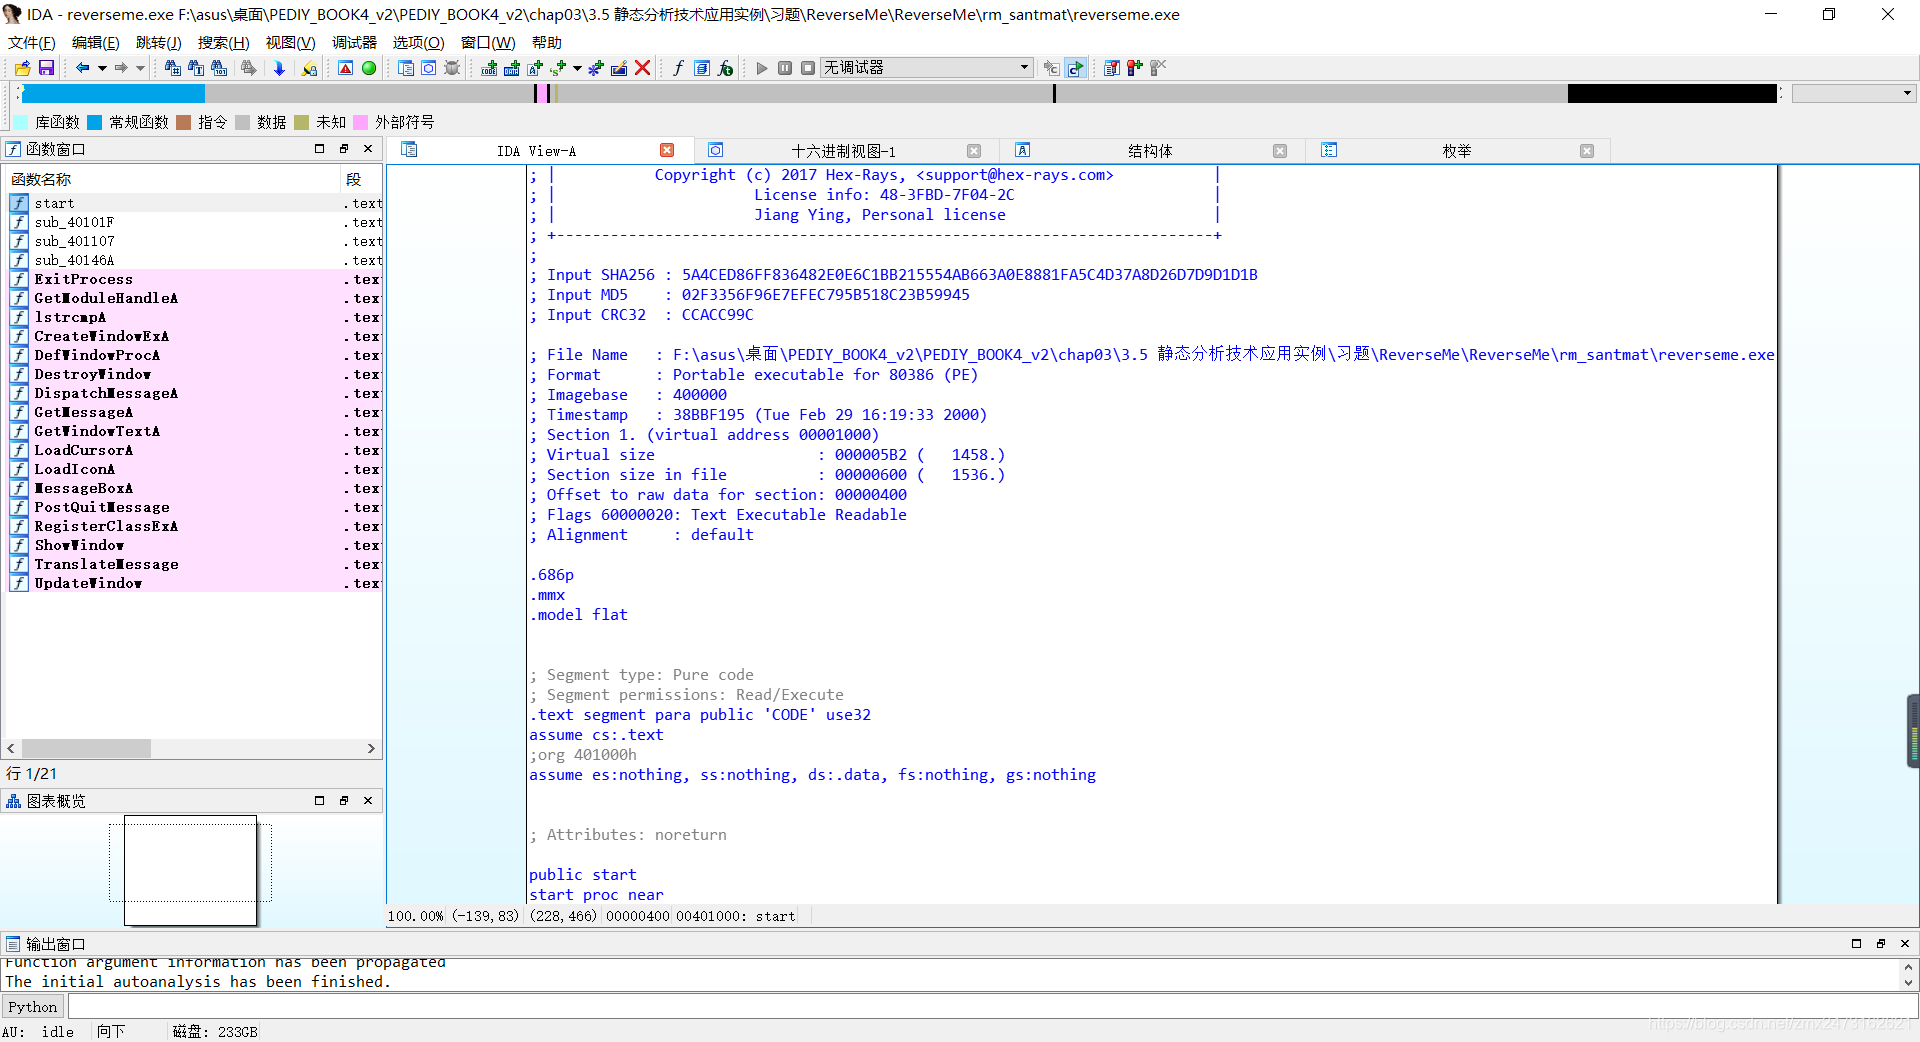Image resolution: width=1920 pixels, height=1042 pixels.
Task: Click the Python console button
Action: [x=33, y=1007]
